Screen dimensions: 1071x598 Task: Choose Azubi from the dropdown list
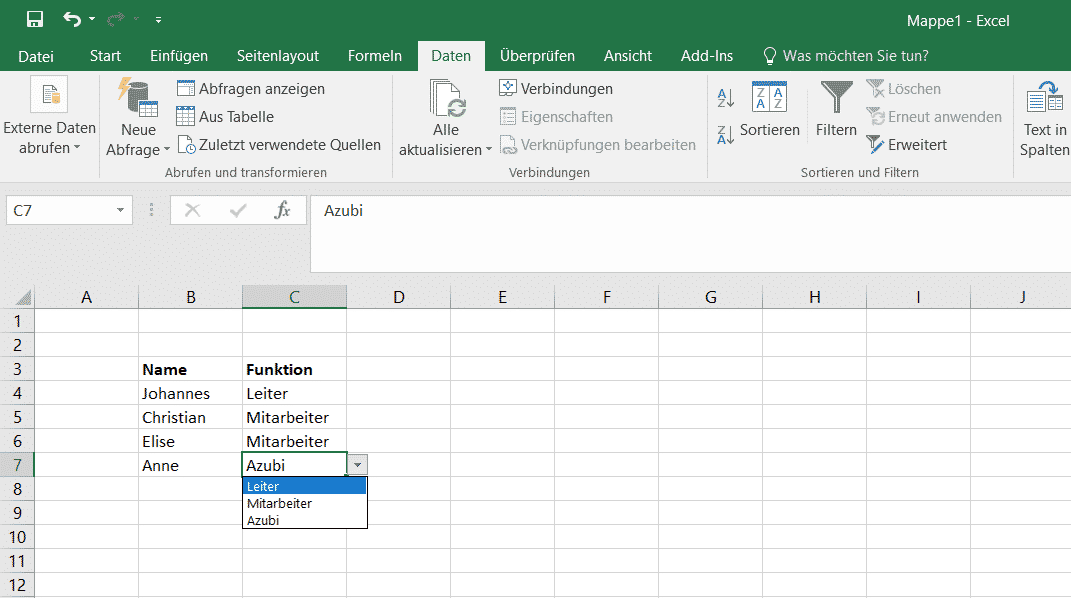[x=305, y=520]
